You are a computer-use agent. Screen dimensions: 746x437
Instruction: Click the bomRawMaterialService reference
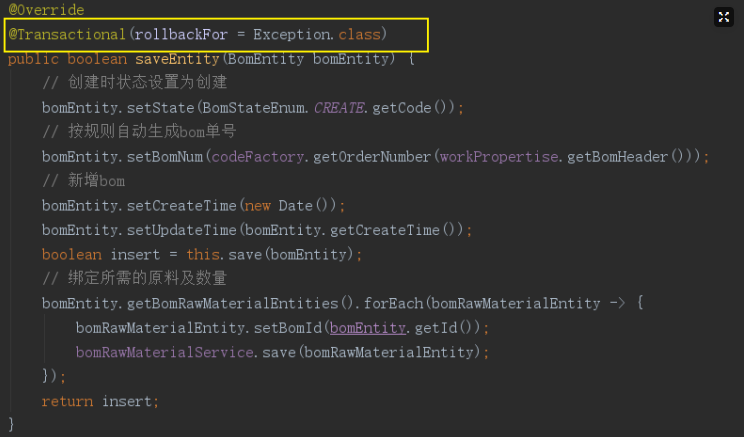coord(166,353)
